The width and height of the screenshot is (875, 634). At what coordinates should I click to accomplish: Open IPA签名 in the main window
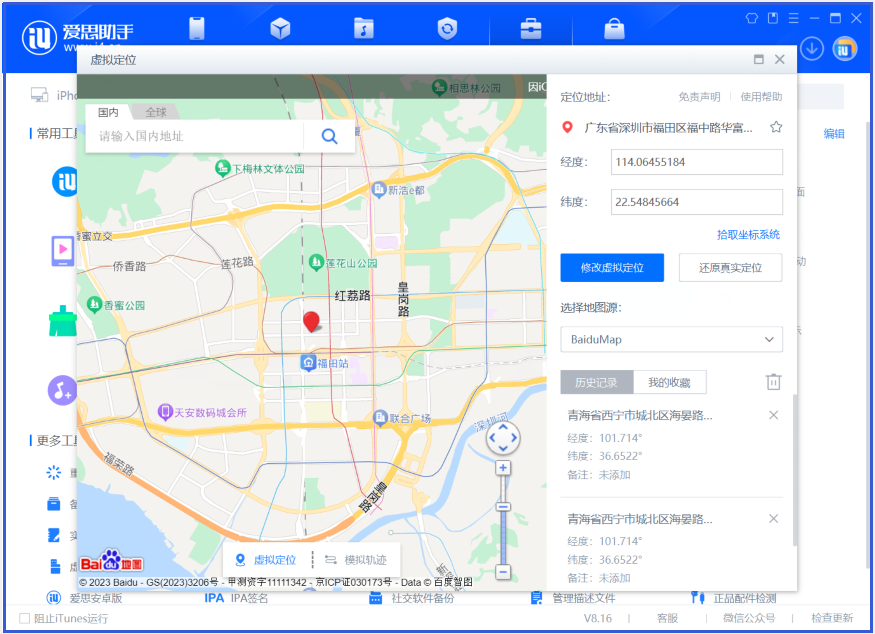click(237, 598)
